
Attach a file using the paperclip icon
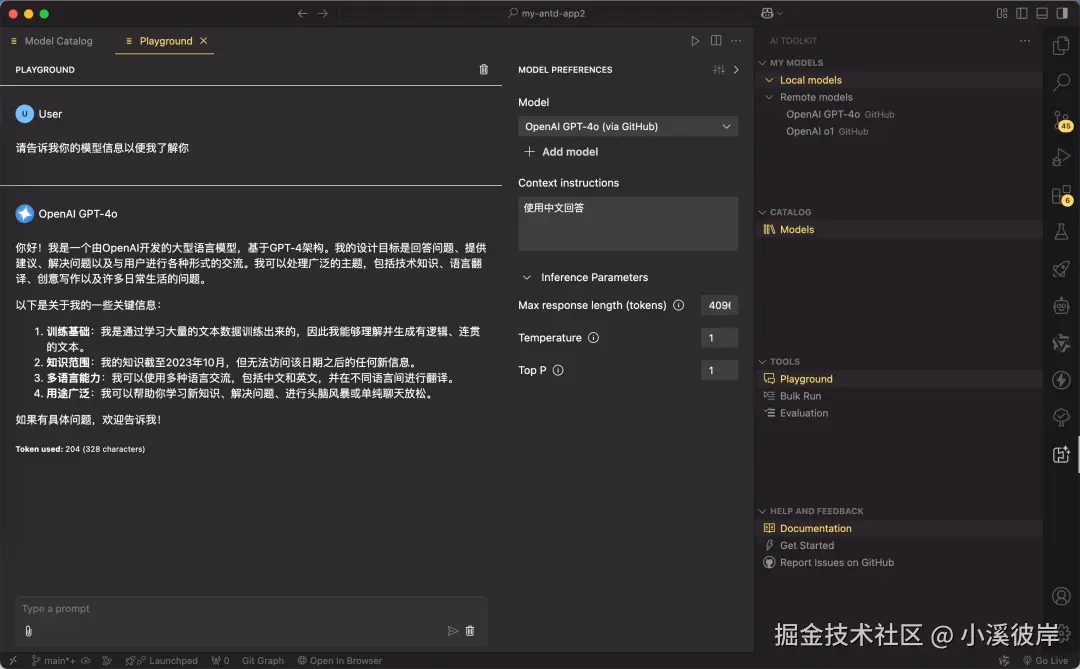(x=28, y=630)
